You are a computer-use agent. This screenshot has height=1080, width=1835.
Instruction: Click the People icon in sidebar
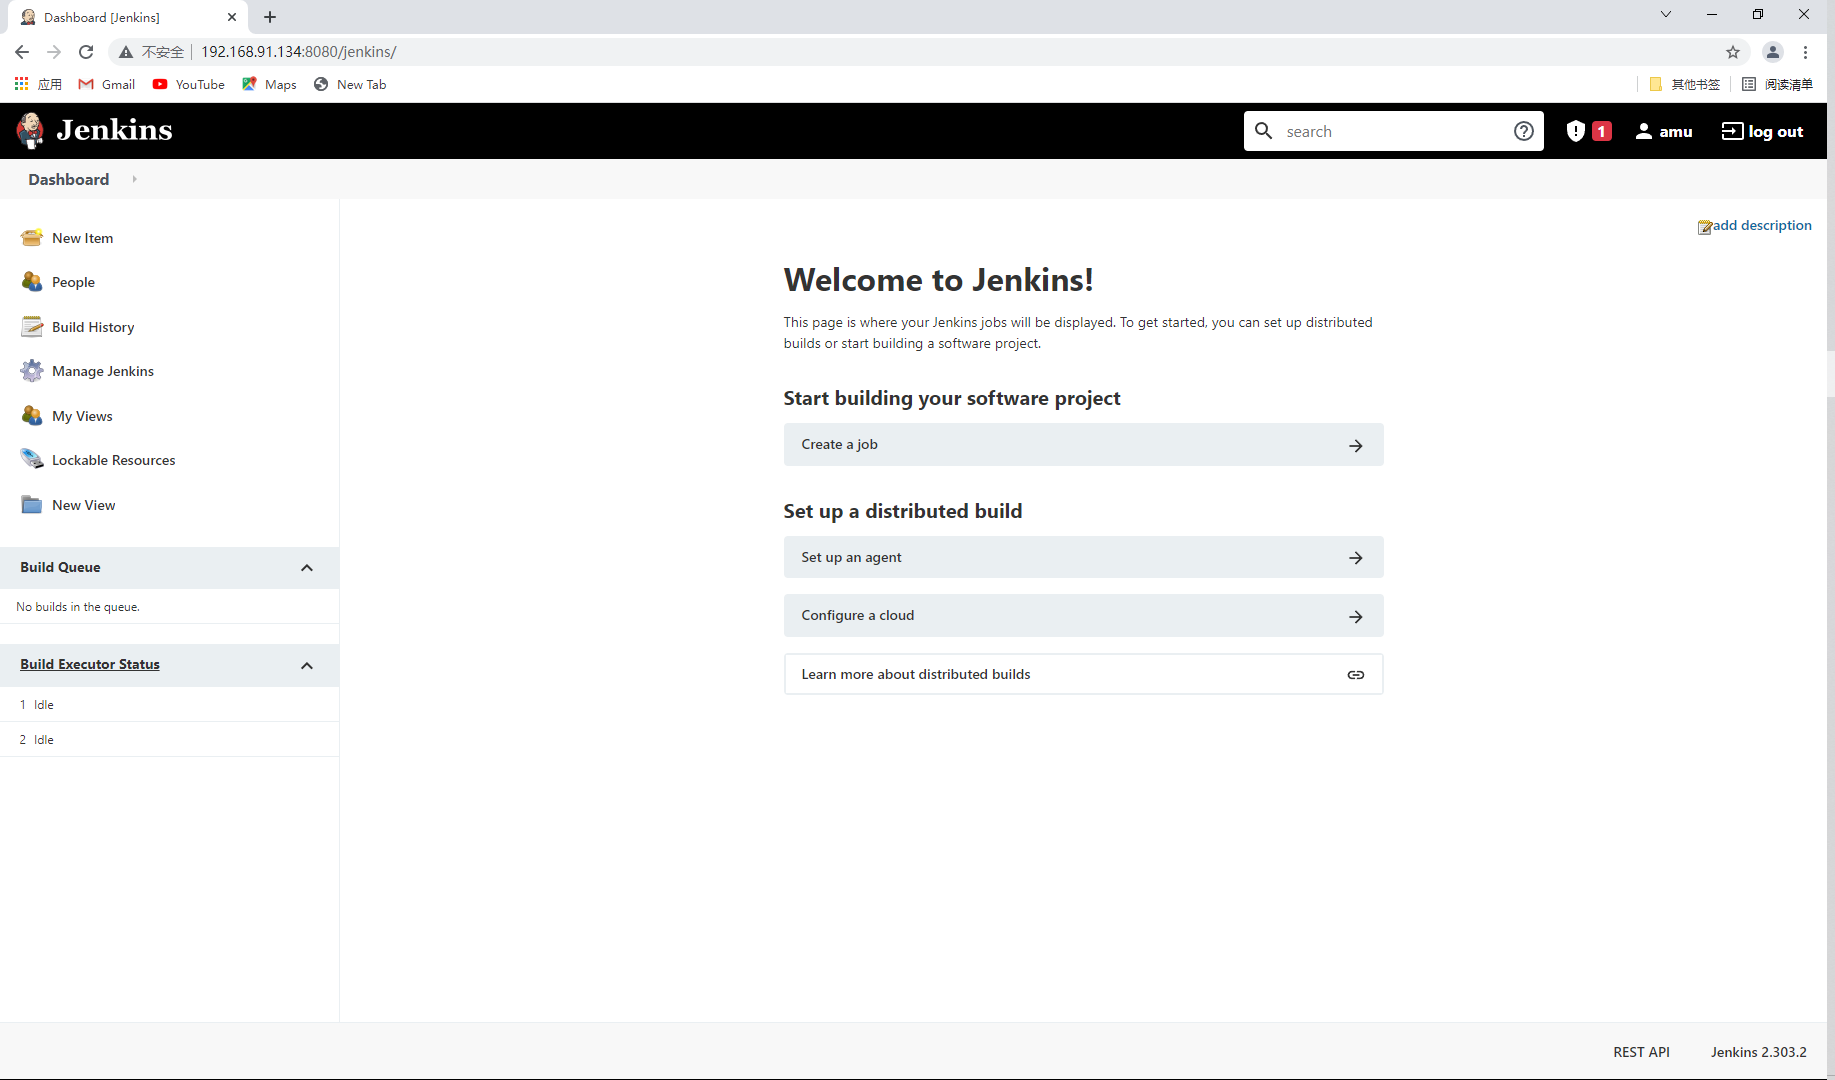pos(32,282)
